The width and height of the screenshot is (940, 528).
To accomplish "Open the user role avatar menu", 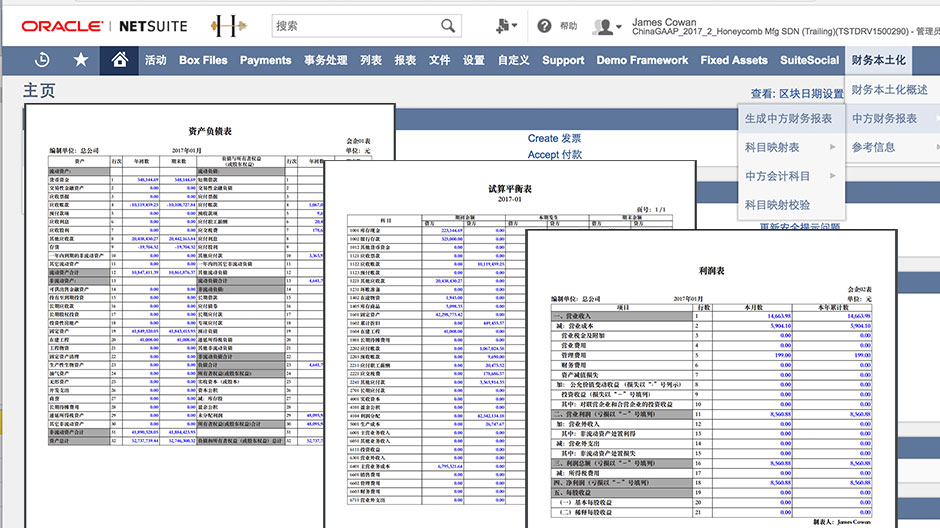I will (607, 26).
